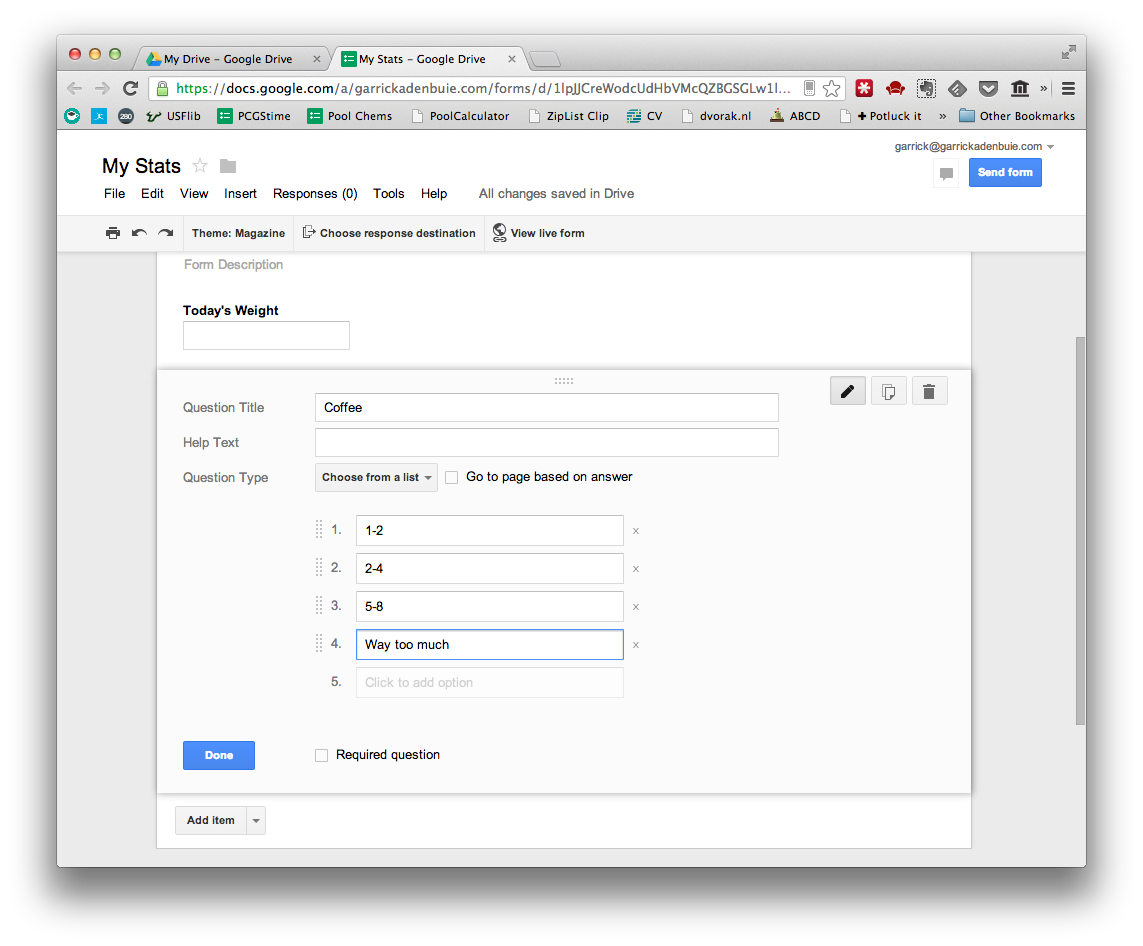Screen dimensions: 1143x946
Task: Click the Way too much option field
Action: pos(489,645)
